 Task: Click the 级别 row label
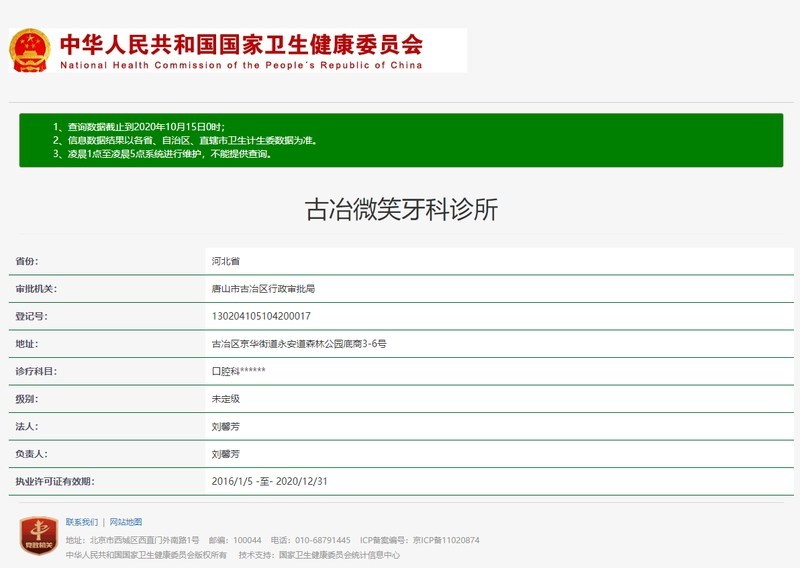click(x=27, y=399)
